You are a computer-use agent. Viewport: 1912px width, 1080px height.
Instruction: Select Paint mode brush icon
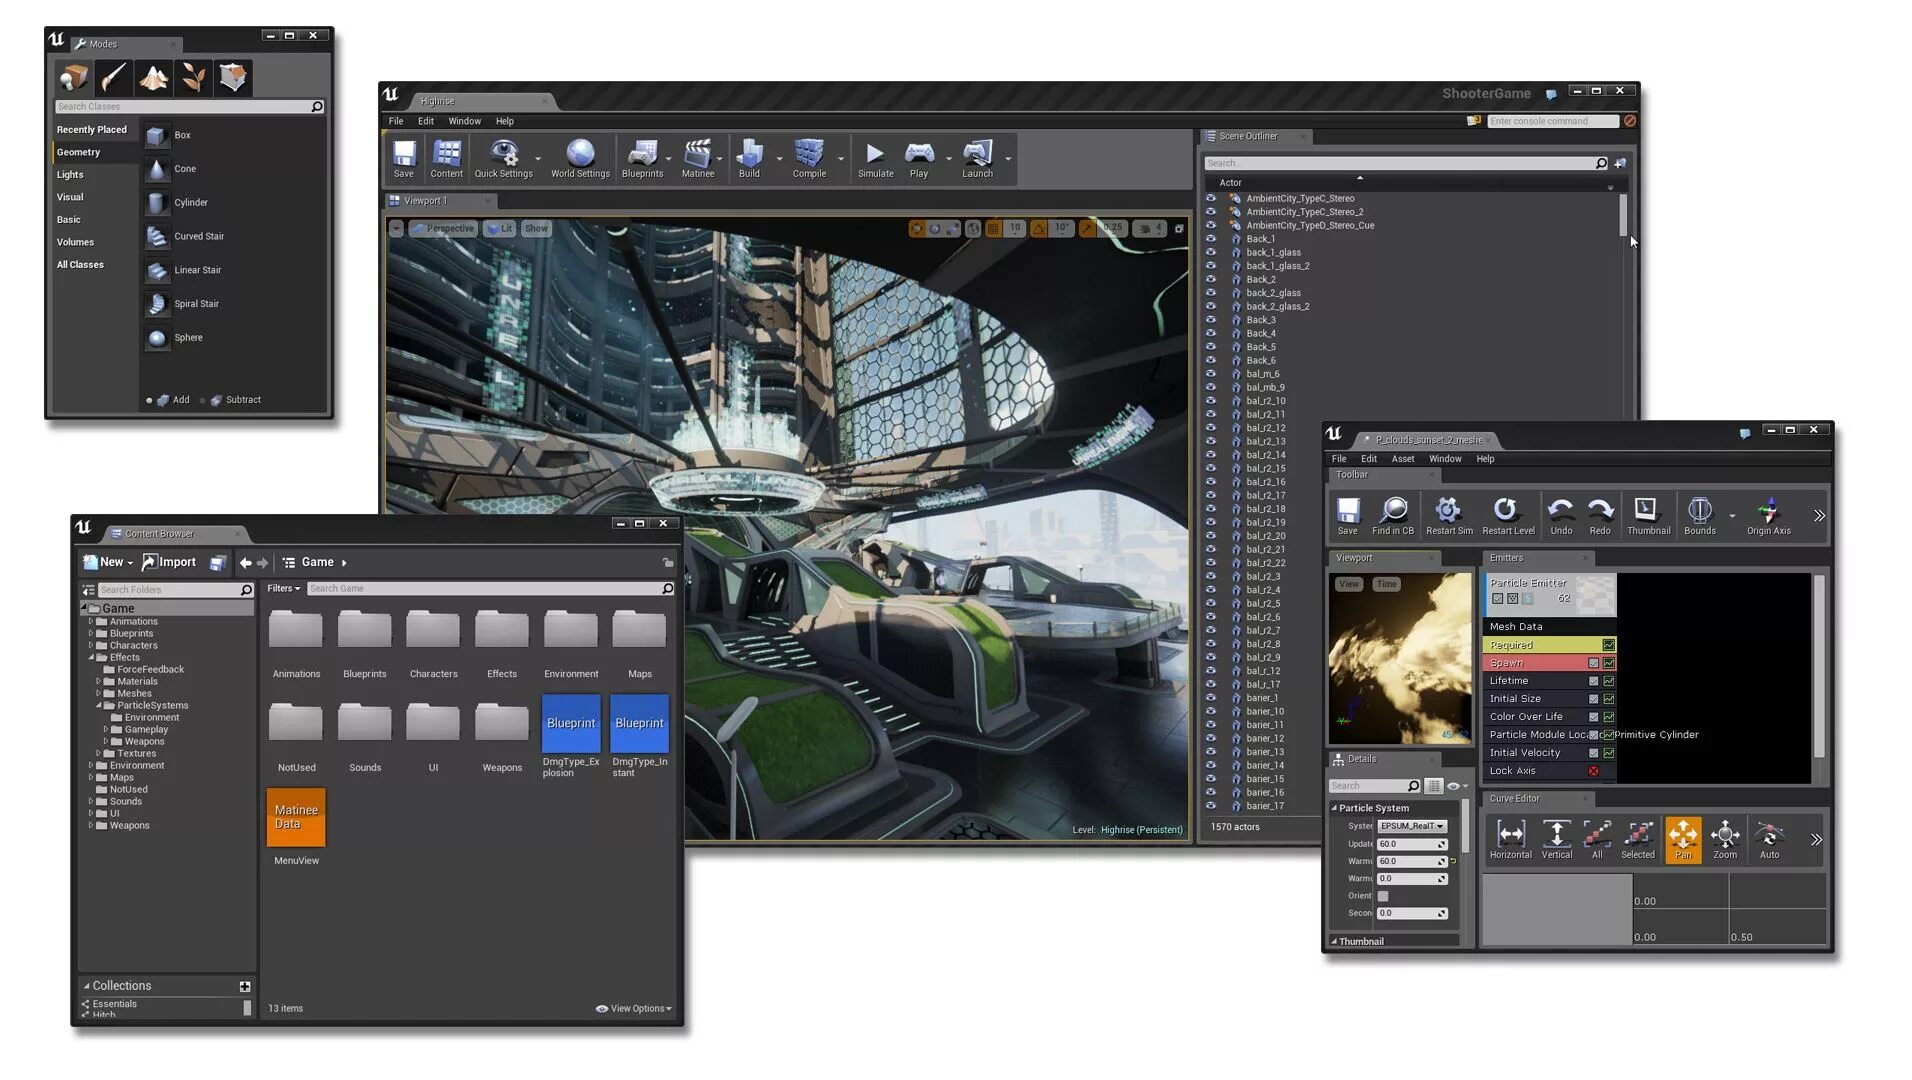coord(113,78)
